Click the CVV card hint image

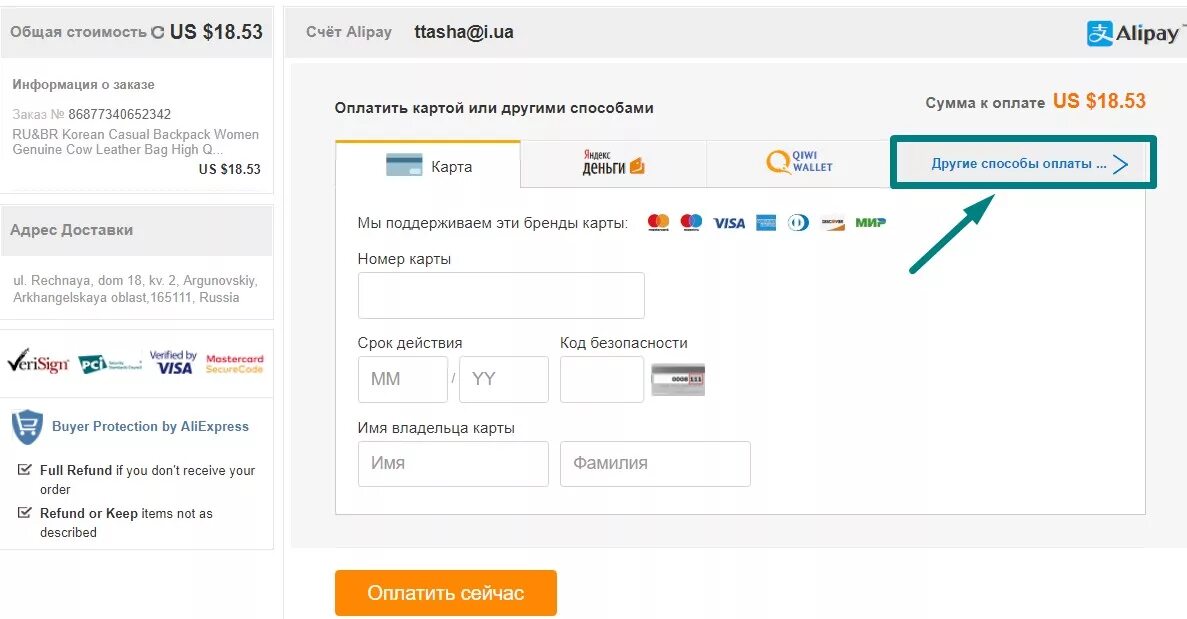pos(678,379)
